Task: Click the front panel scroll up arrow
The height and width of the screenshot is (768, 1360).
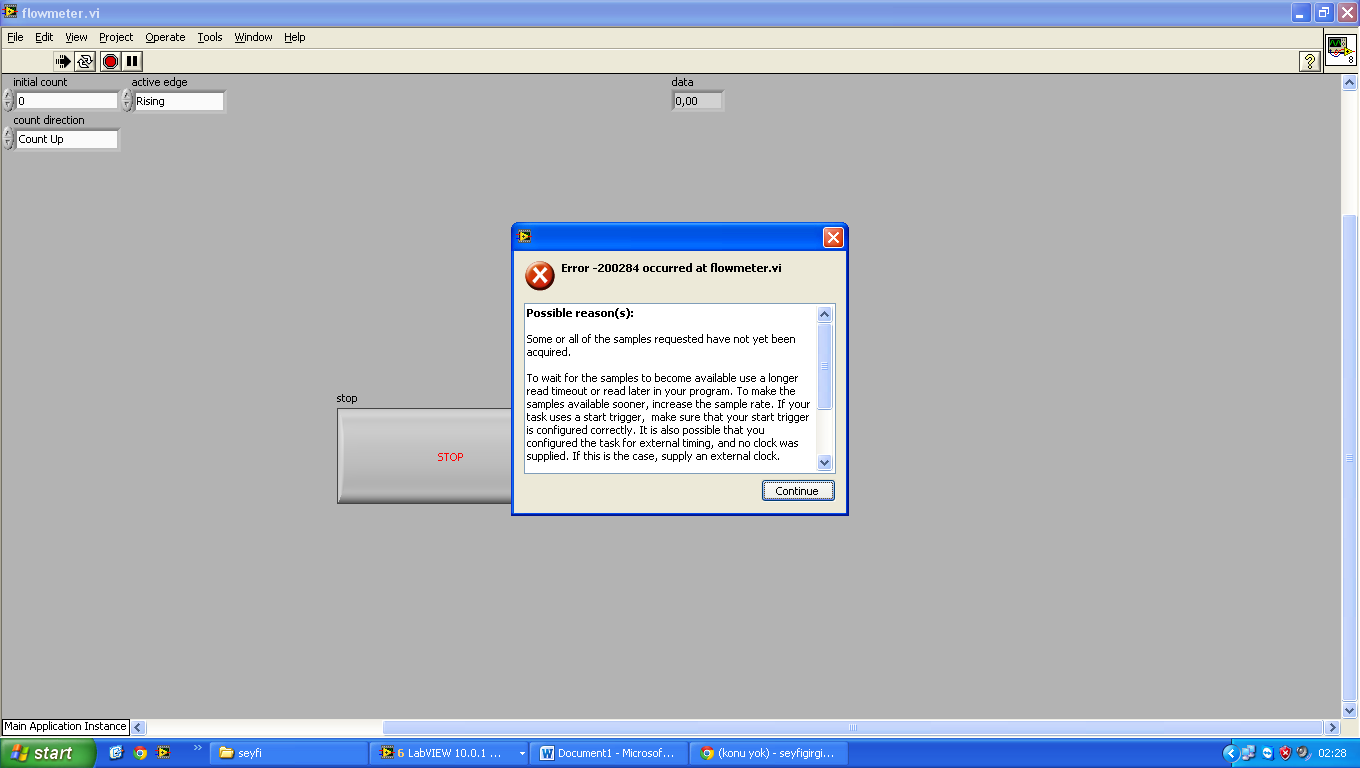Action: click(x=1350, y=82)
